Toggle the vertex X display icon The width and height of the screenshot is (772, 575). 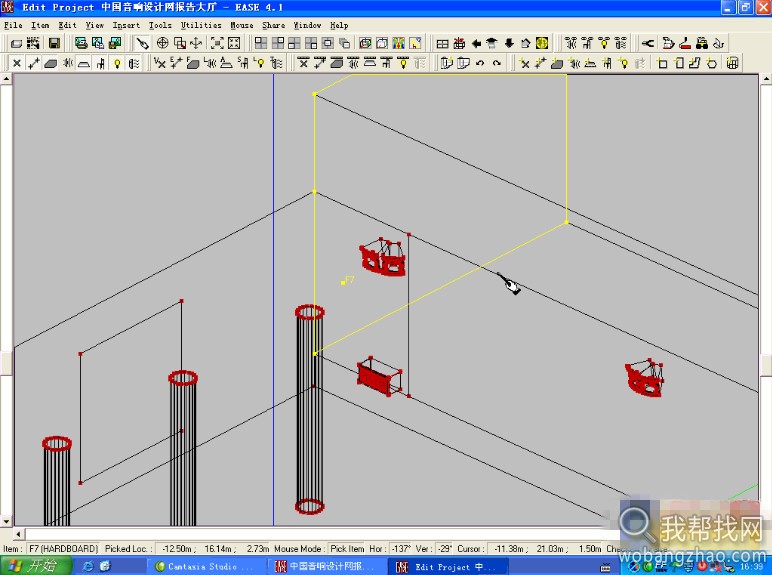[x=17, y=63]
